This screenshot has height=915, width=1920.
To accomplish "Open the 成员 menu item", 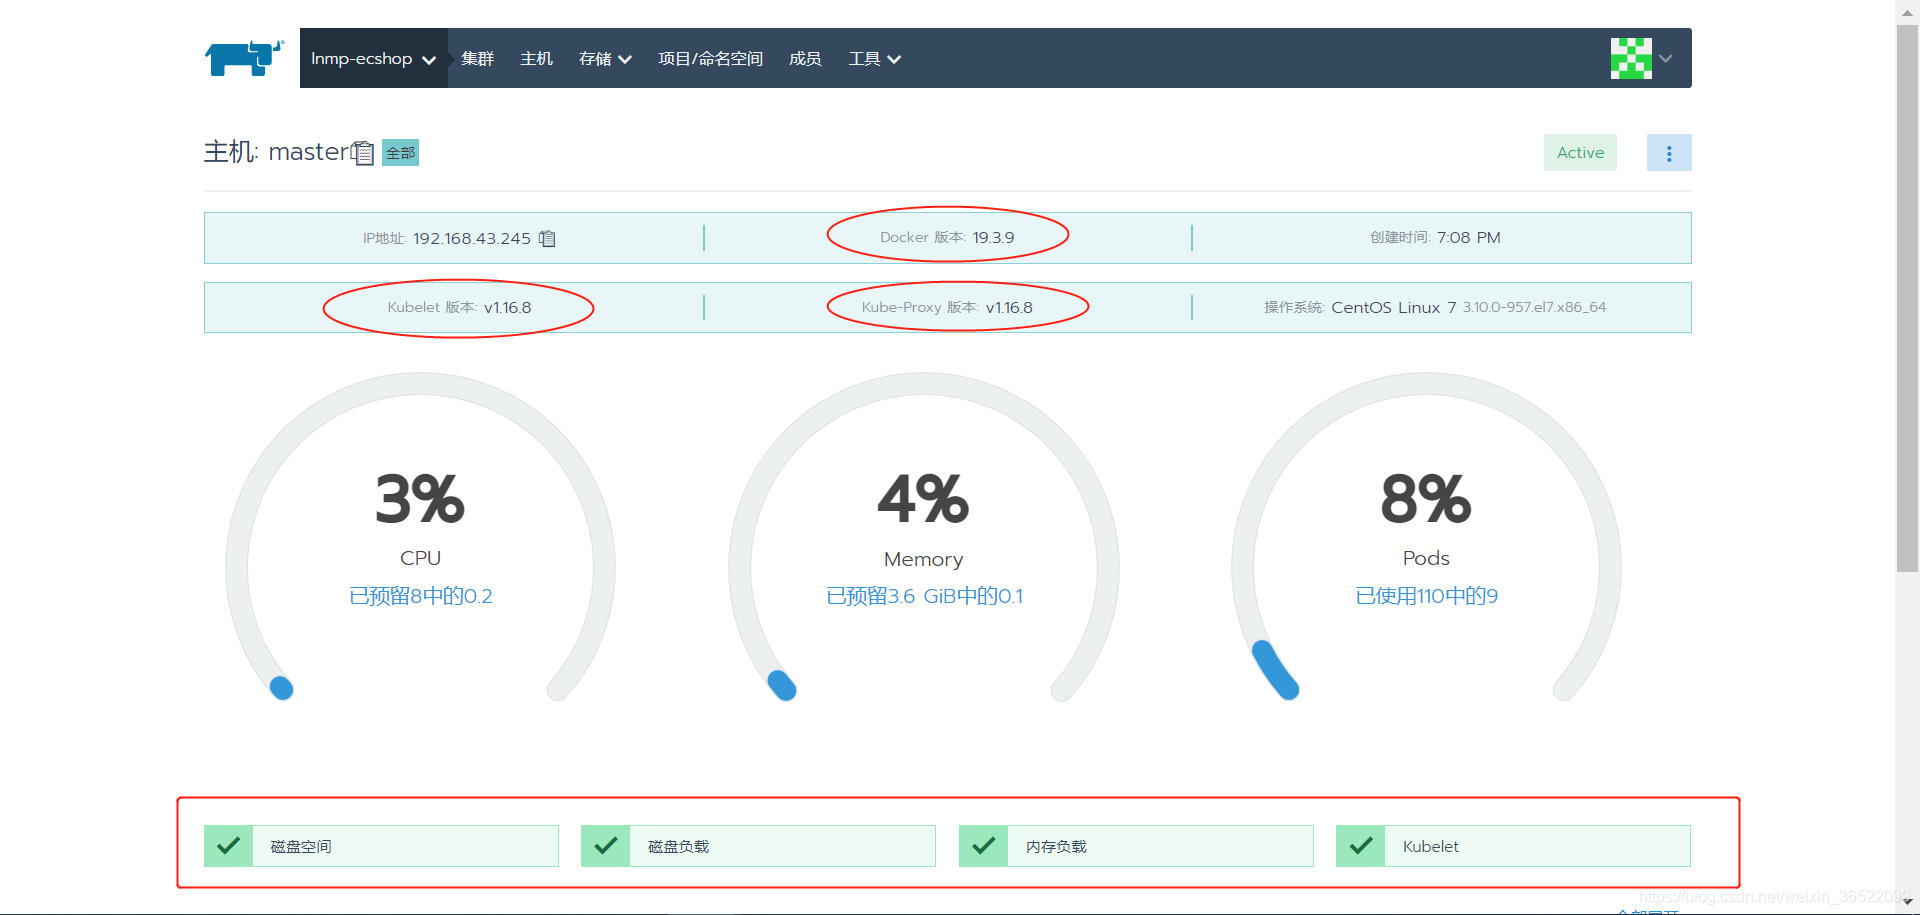I will click(x=805, y=58).
